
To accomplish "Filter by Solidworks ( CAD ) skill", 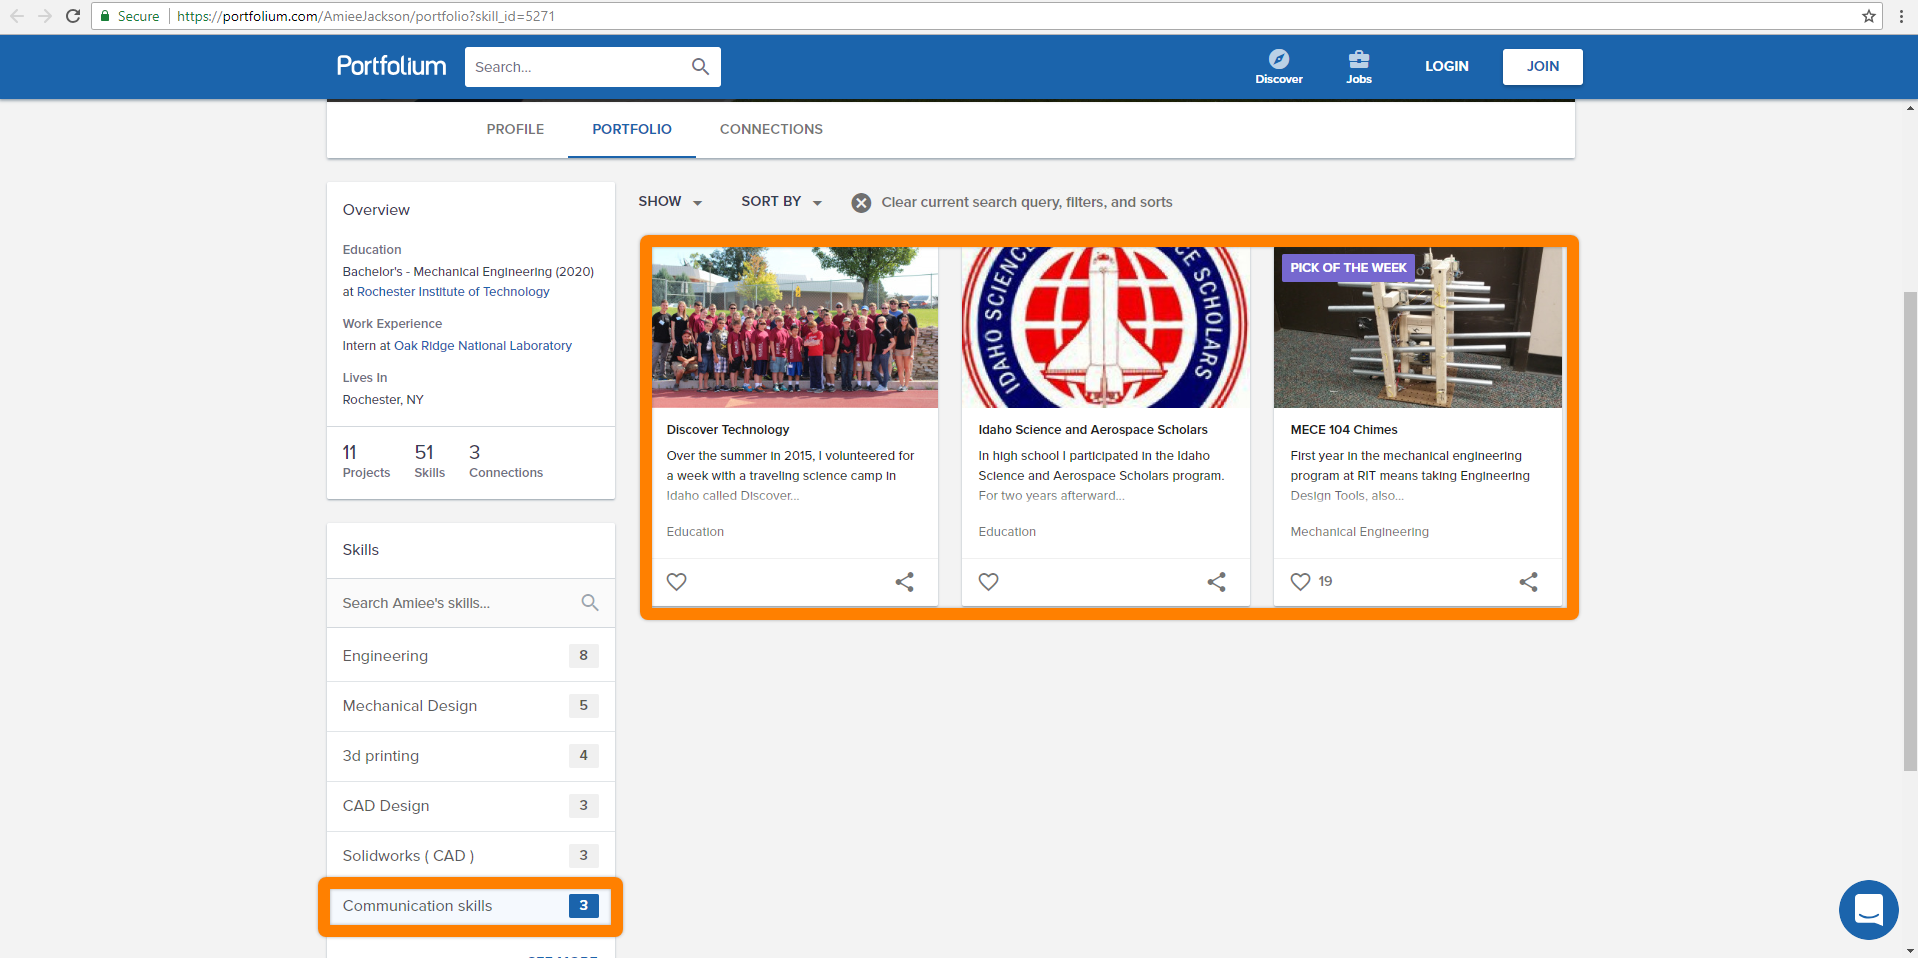I will pos(471,856).
